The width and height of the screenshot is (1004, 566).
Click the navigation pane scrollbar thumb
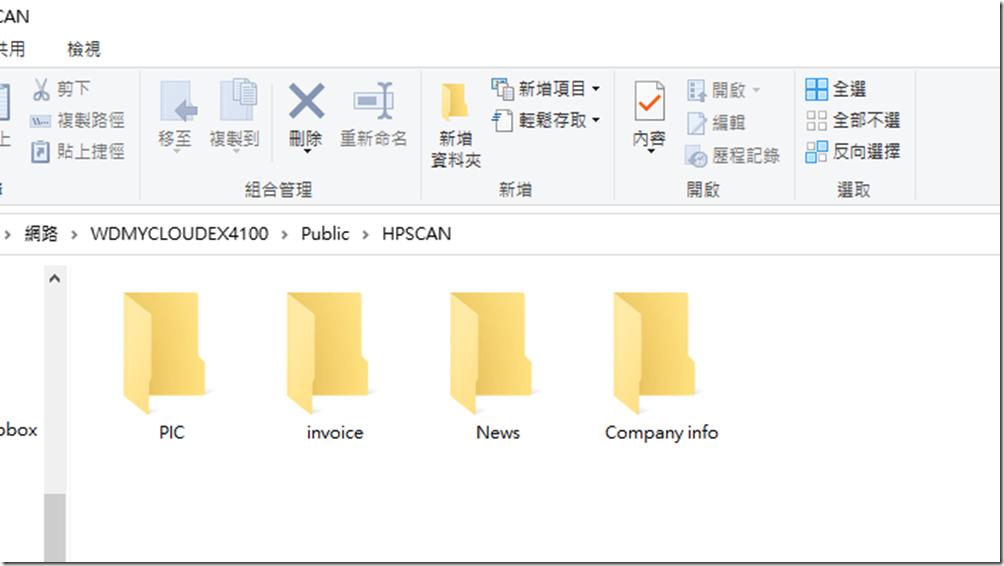[x=54, y=527]
